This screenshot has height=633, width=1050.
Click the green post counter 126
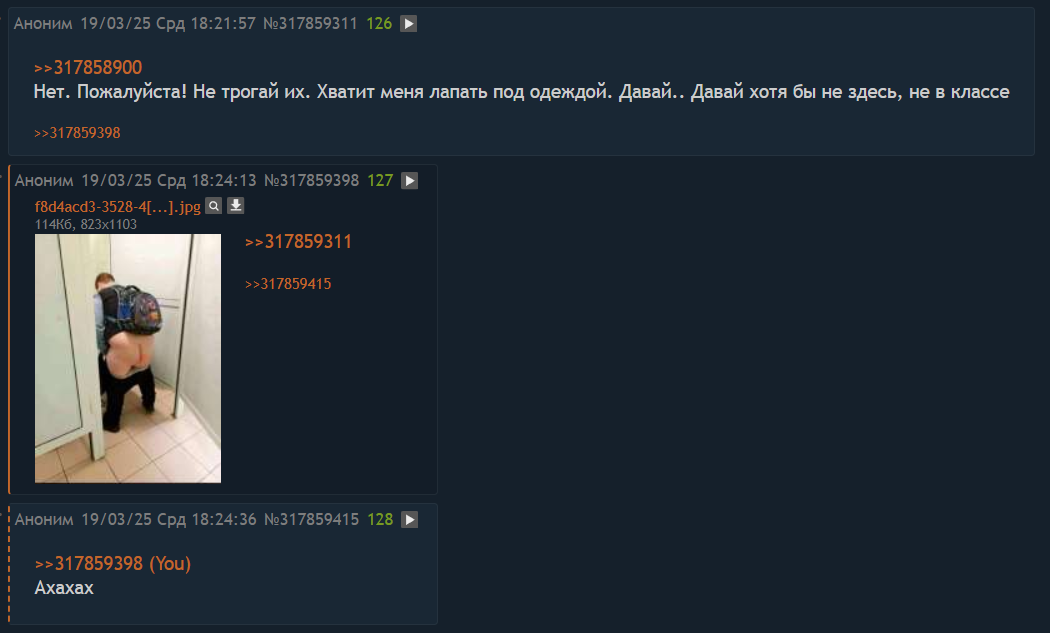379,23
